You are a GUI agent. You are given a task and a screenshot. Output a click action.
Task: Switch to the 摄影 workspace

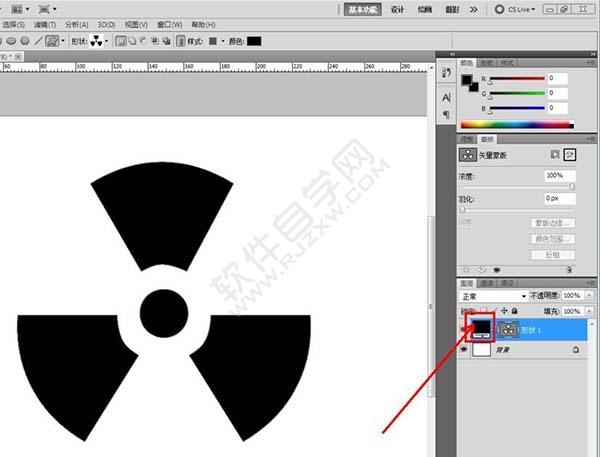pyautogui.click(x=452, y=9)
